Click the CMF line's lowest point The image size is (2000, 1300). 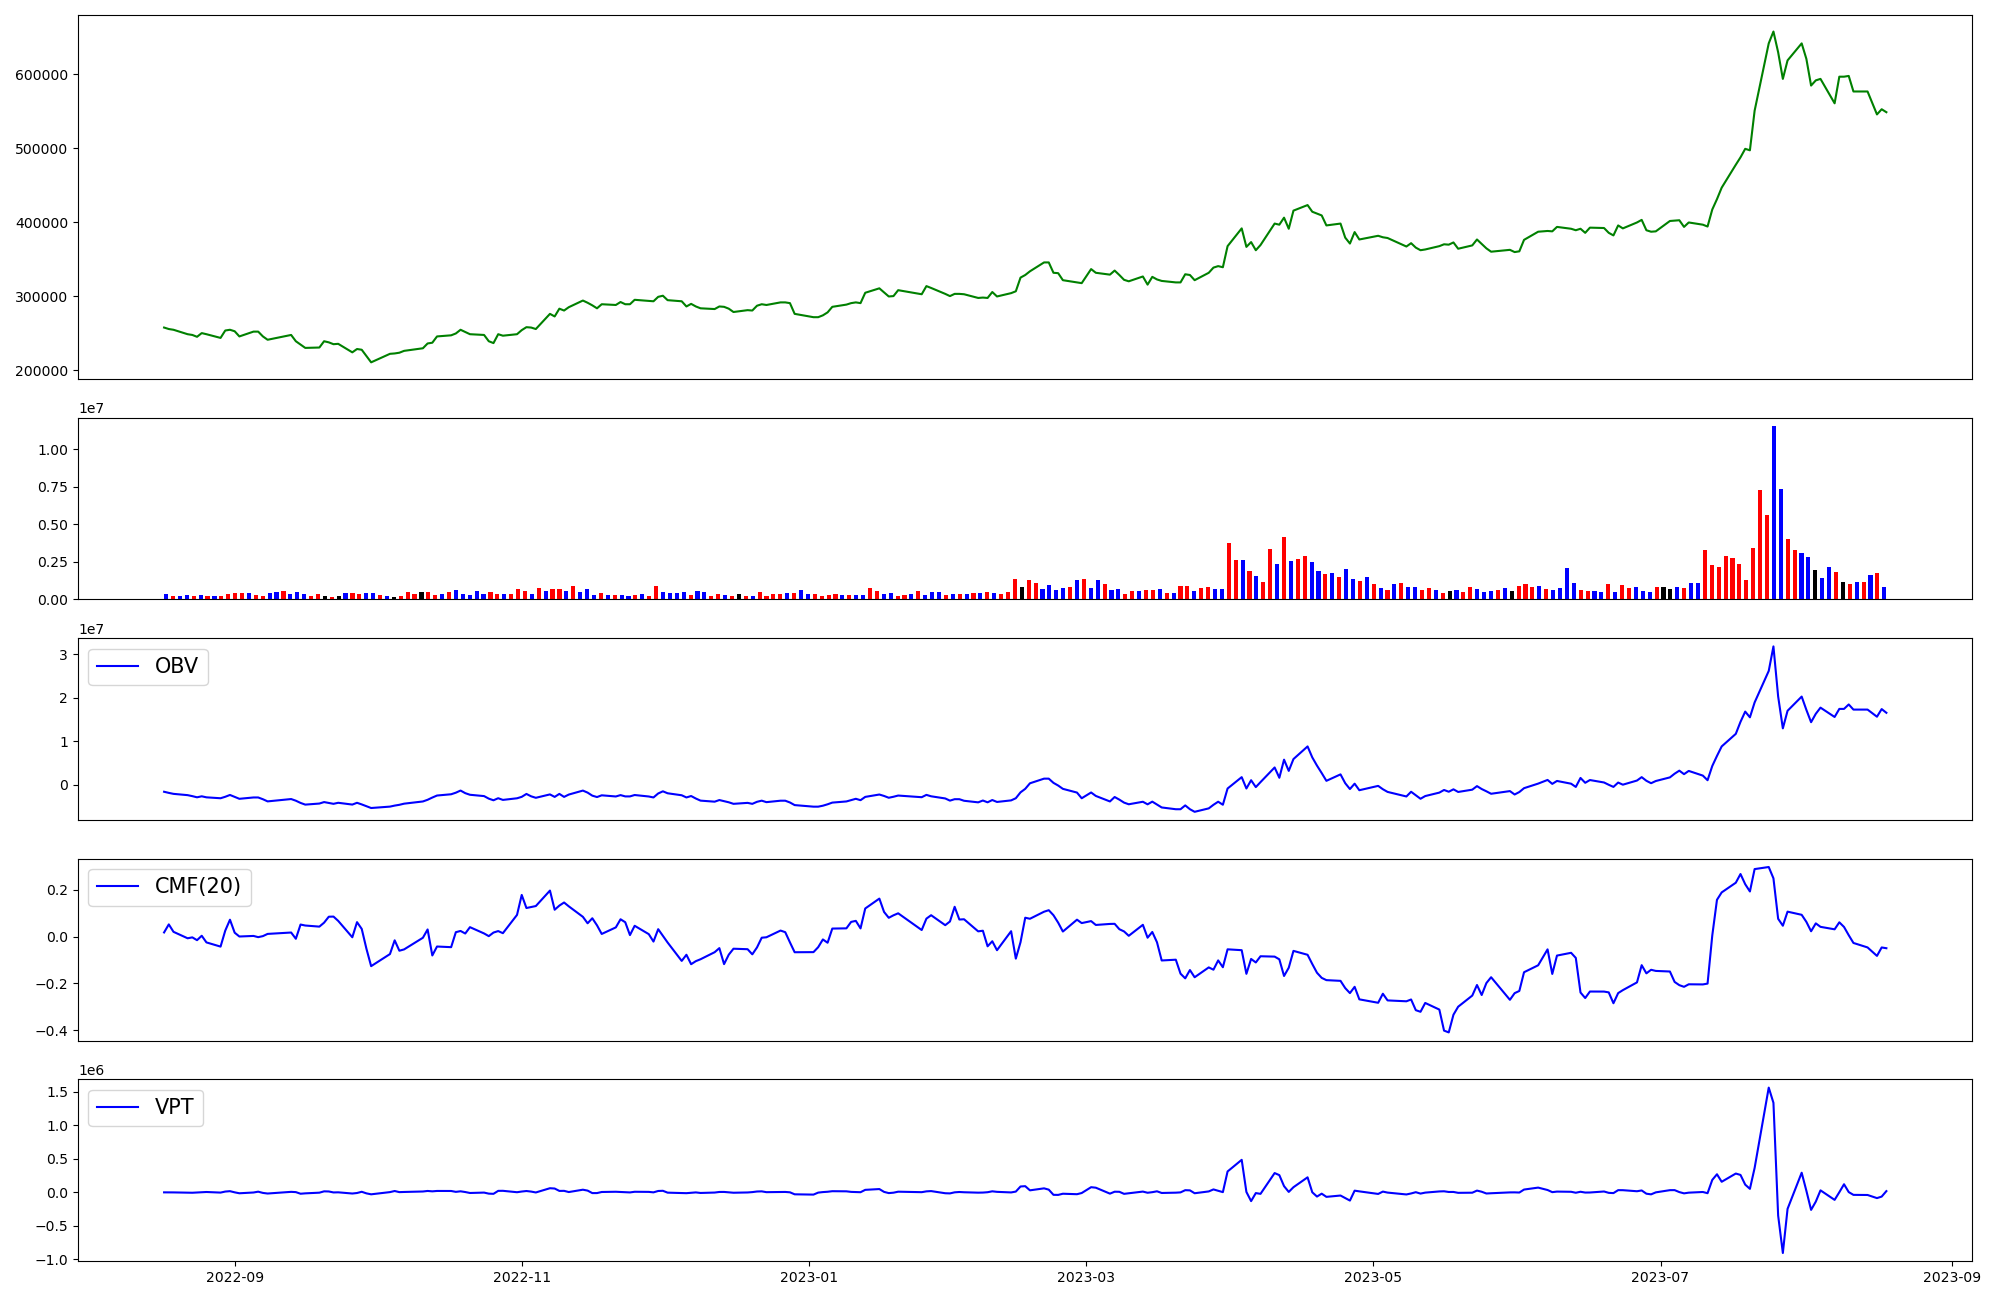(x=1448, y=1032)
